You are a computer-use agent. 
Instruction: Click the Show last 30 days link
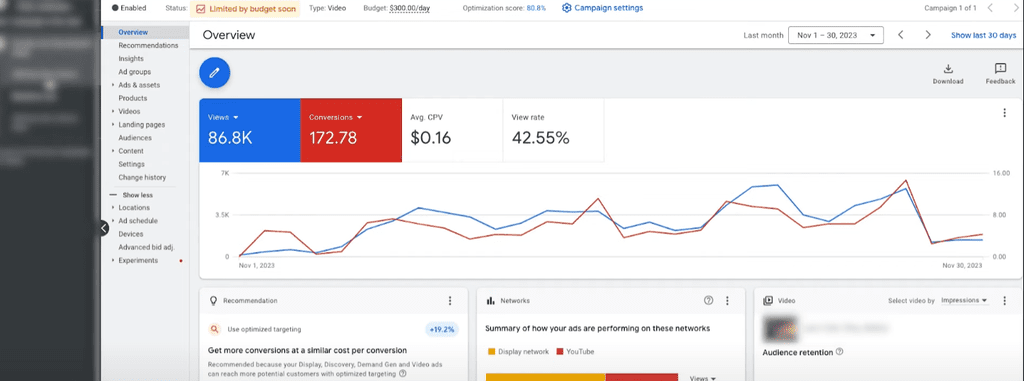click(984, 35)
